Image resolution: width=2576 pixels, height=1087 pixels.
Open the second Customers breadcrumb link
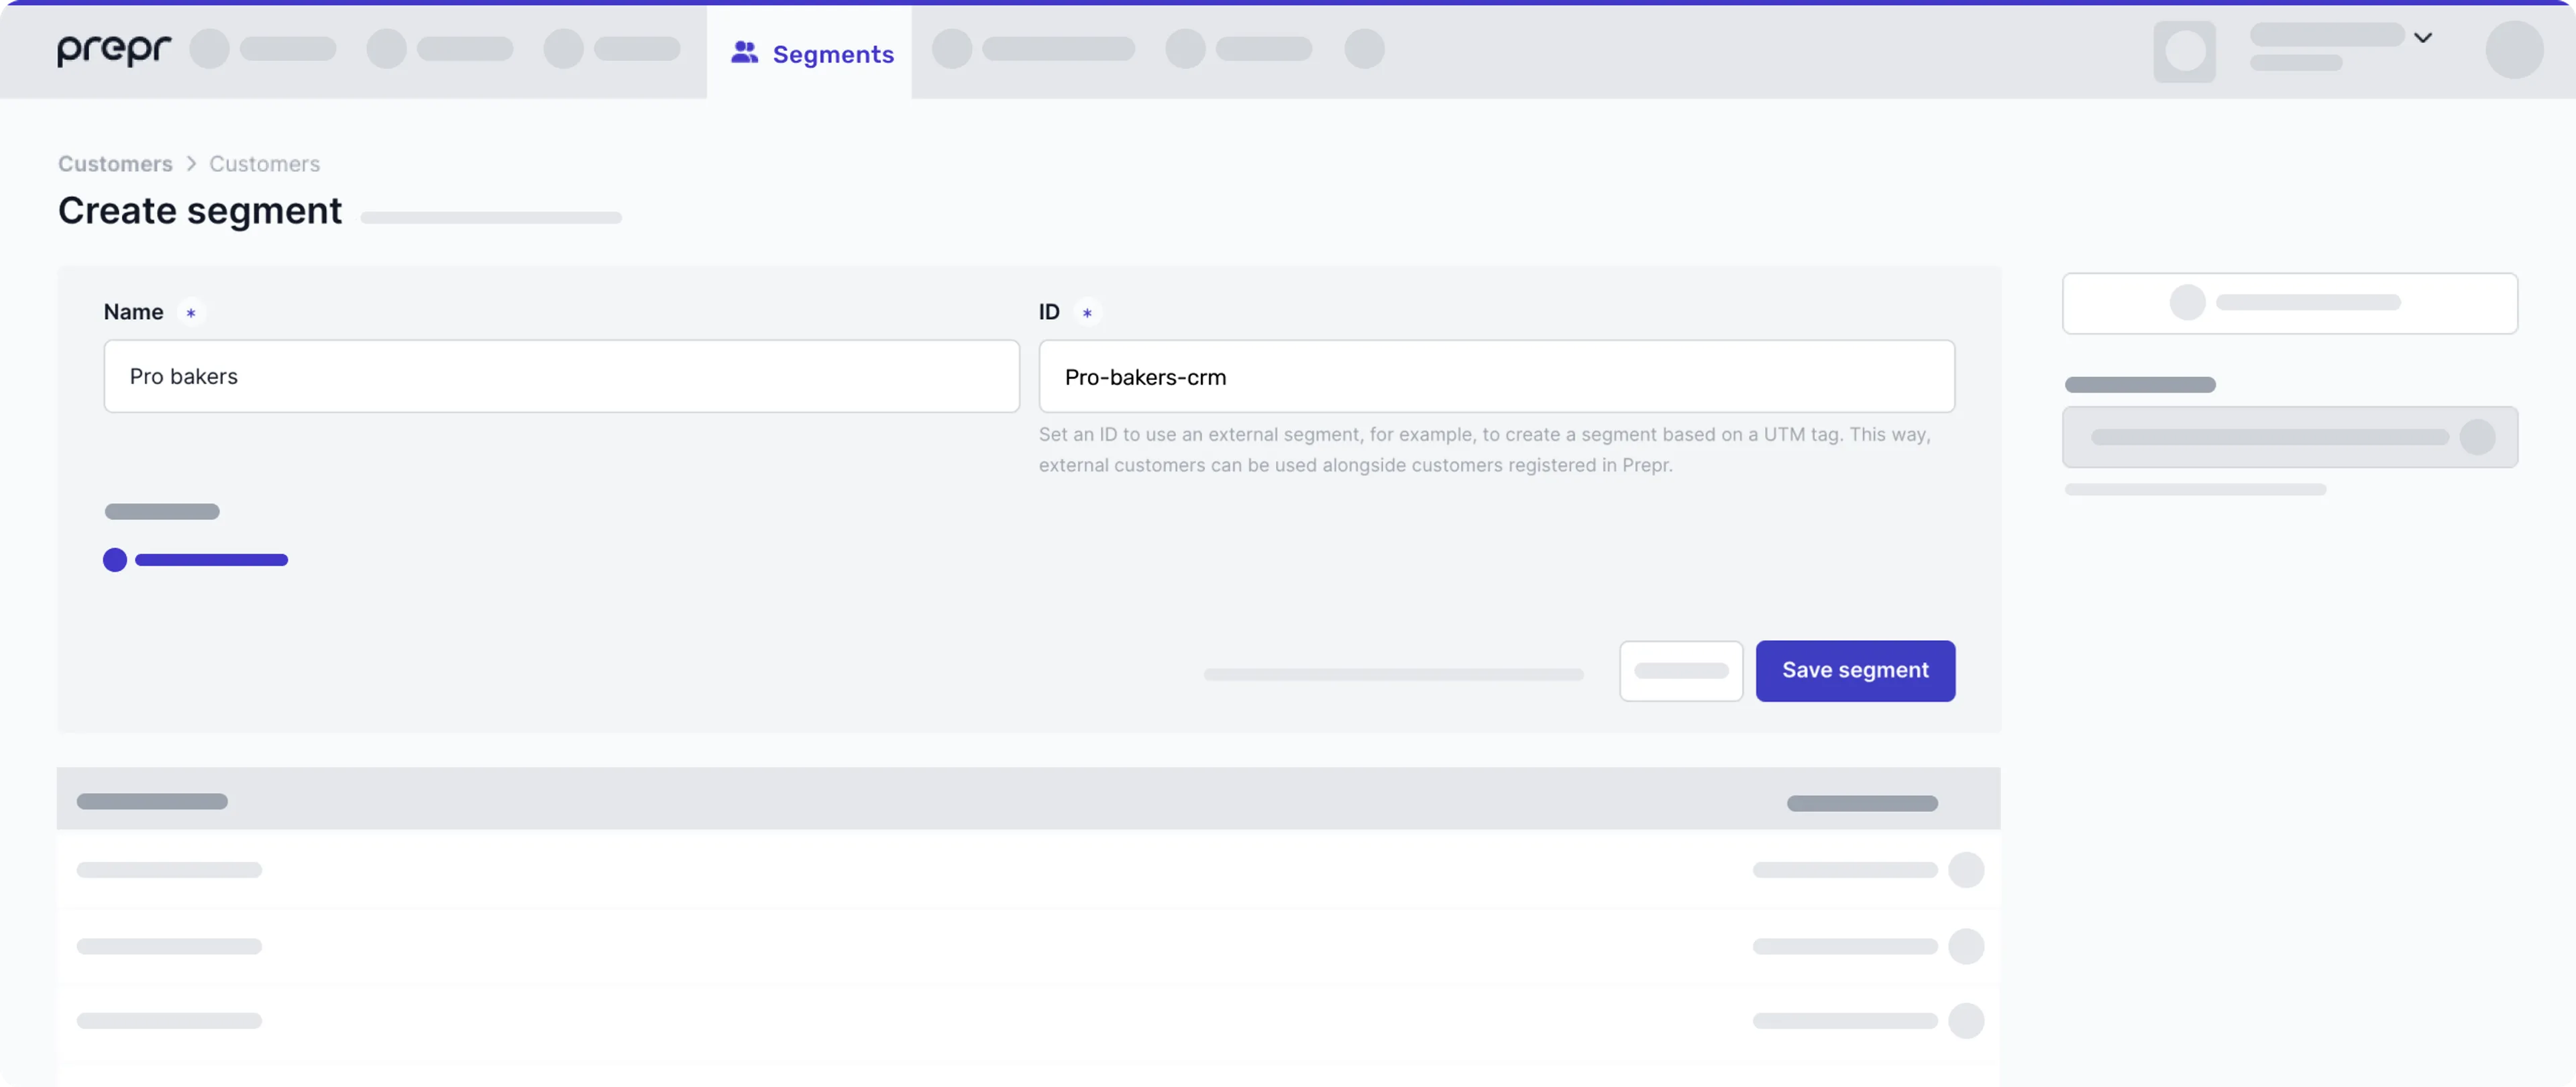[264, 163]
